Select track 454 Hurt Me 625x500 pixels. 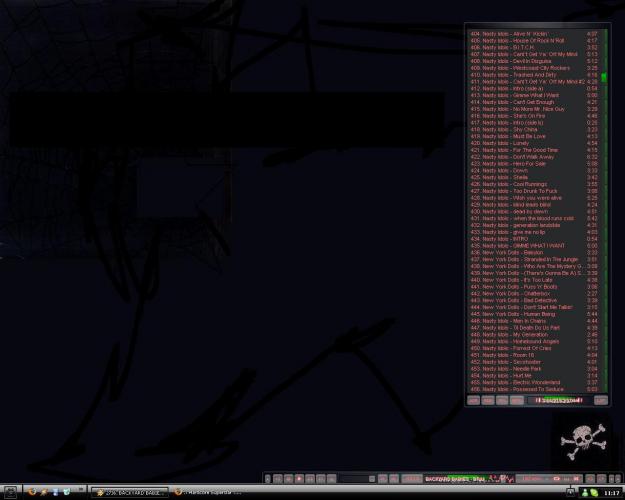pos(533,376)
